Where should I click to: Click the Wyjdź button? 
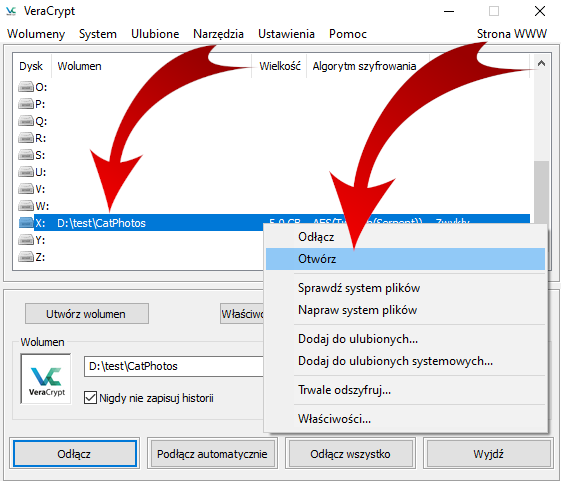[488, 454]
